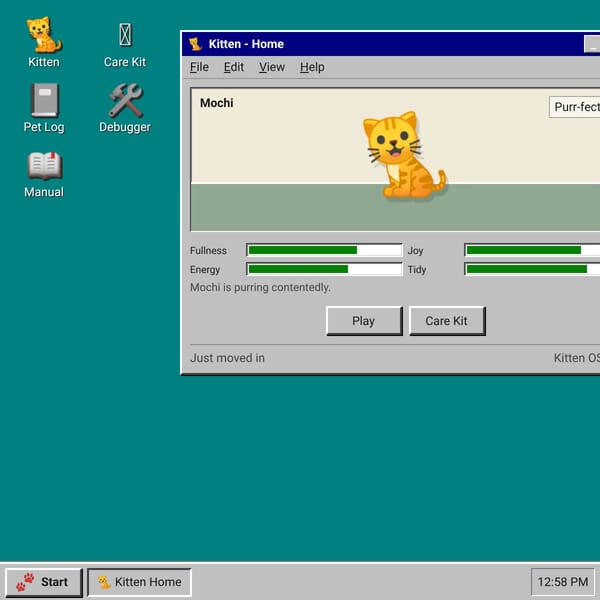Open the Manual book icon
Viewport: 600px width, 600px height.
tap(44, 174)
